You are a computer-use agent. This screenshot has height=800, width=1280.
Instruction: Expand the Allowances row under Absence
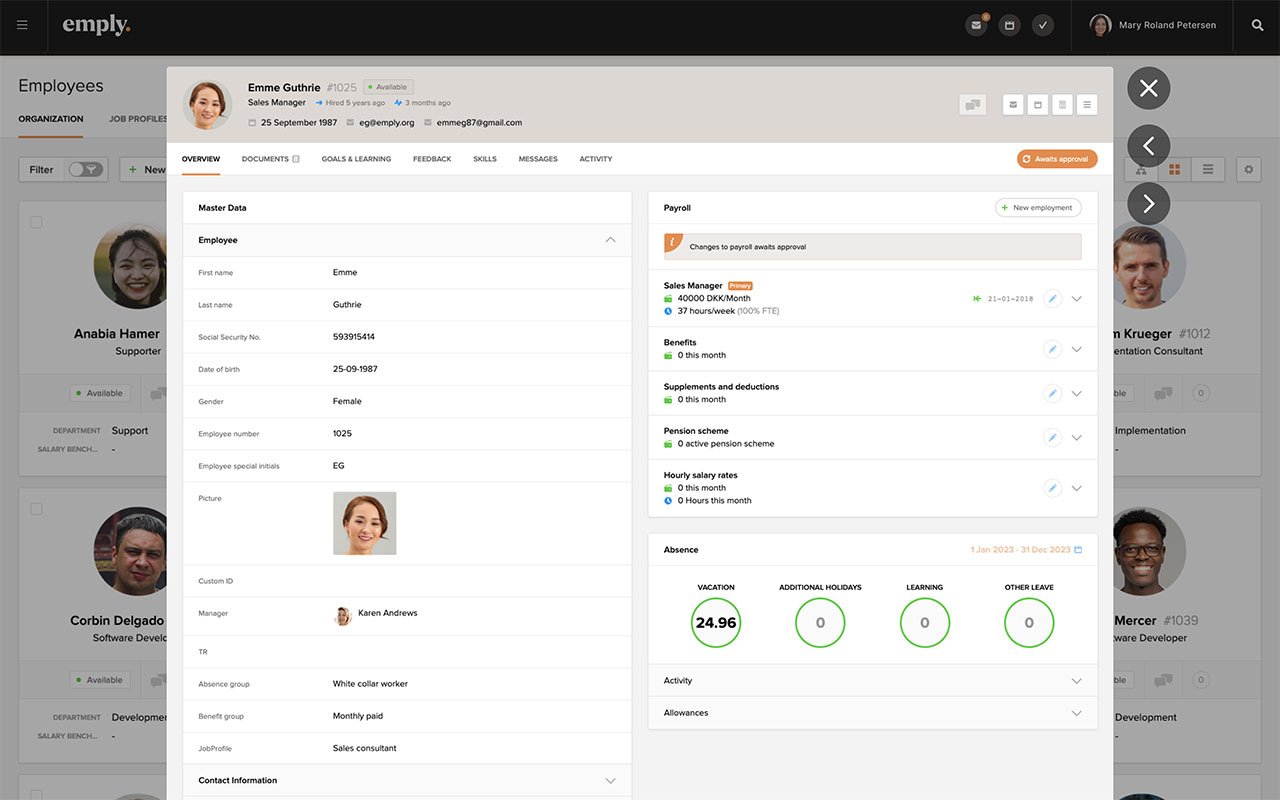(x=1076, y=713)
